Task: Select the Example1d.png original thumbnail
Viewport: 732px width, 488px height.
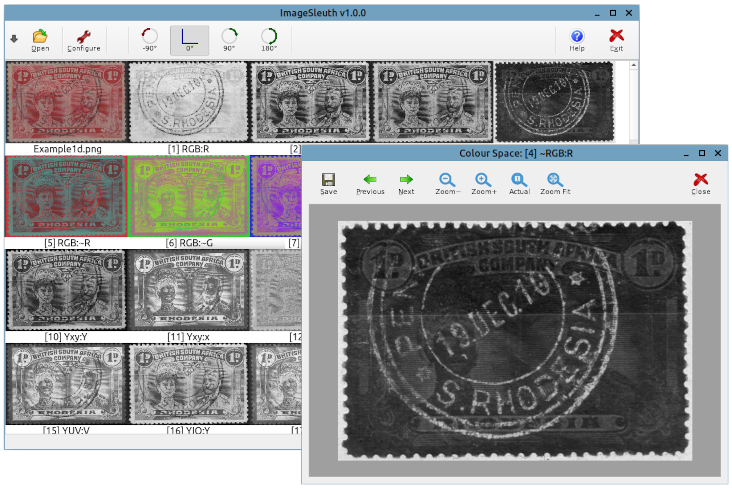Action: [x=66, y=102]
